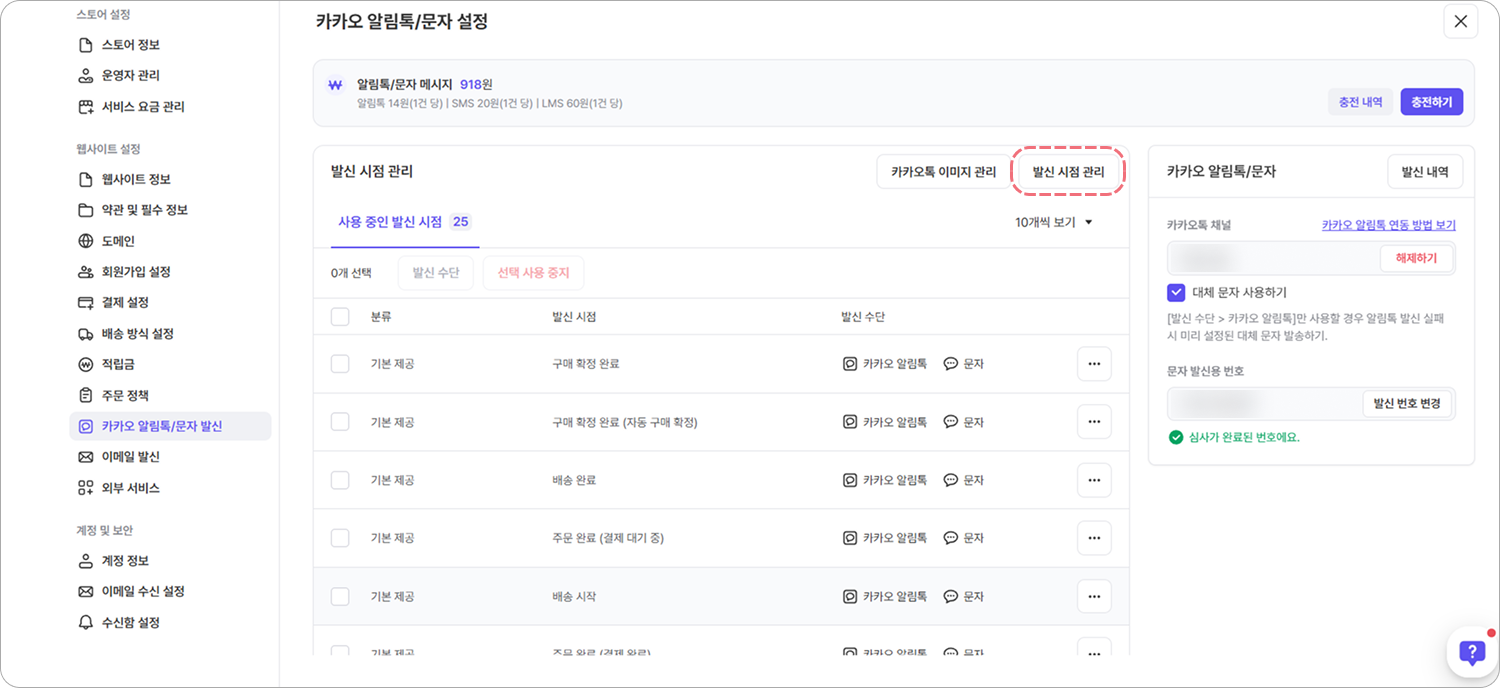Click the 이메일 수신 설정 envelope icon
Image resolution: width=1500 pixels, height=688 pixels.
click(x=85, y=592)
